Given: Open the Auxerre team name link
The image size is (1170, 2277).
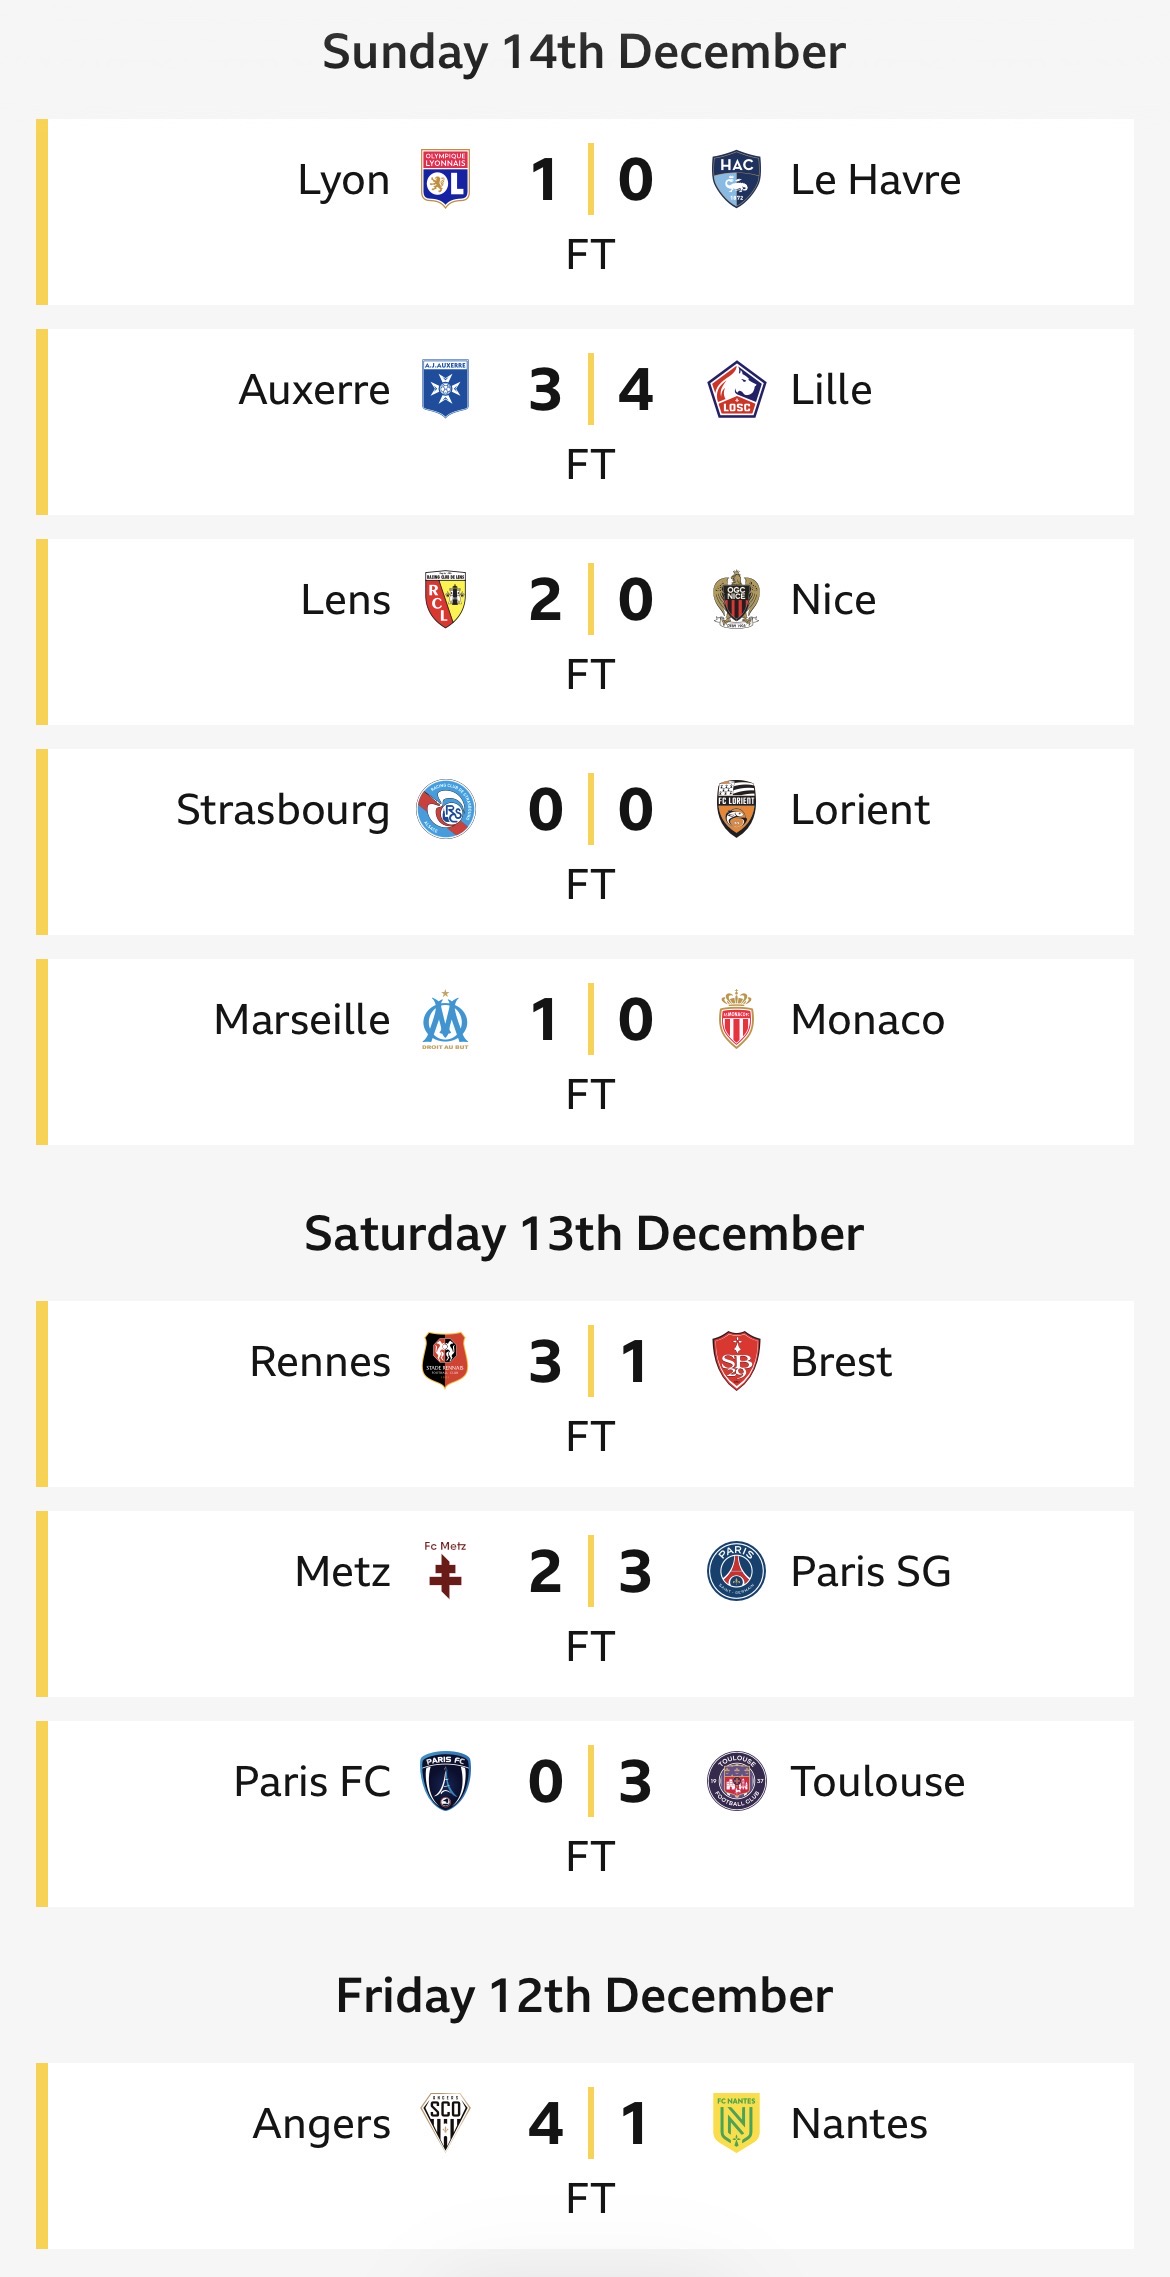Looking at the screenshot, I should (314, 390).
